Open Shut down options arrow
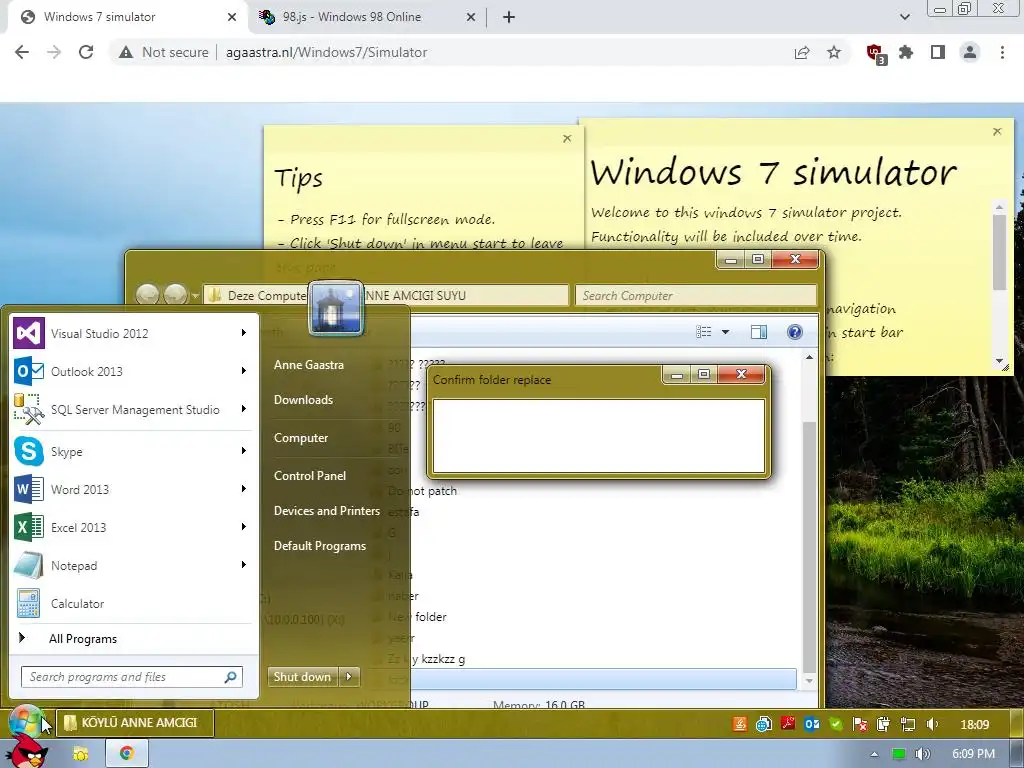The image size is (1024, 768). point(349,677)
